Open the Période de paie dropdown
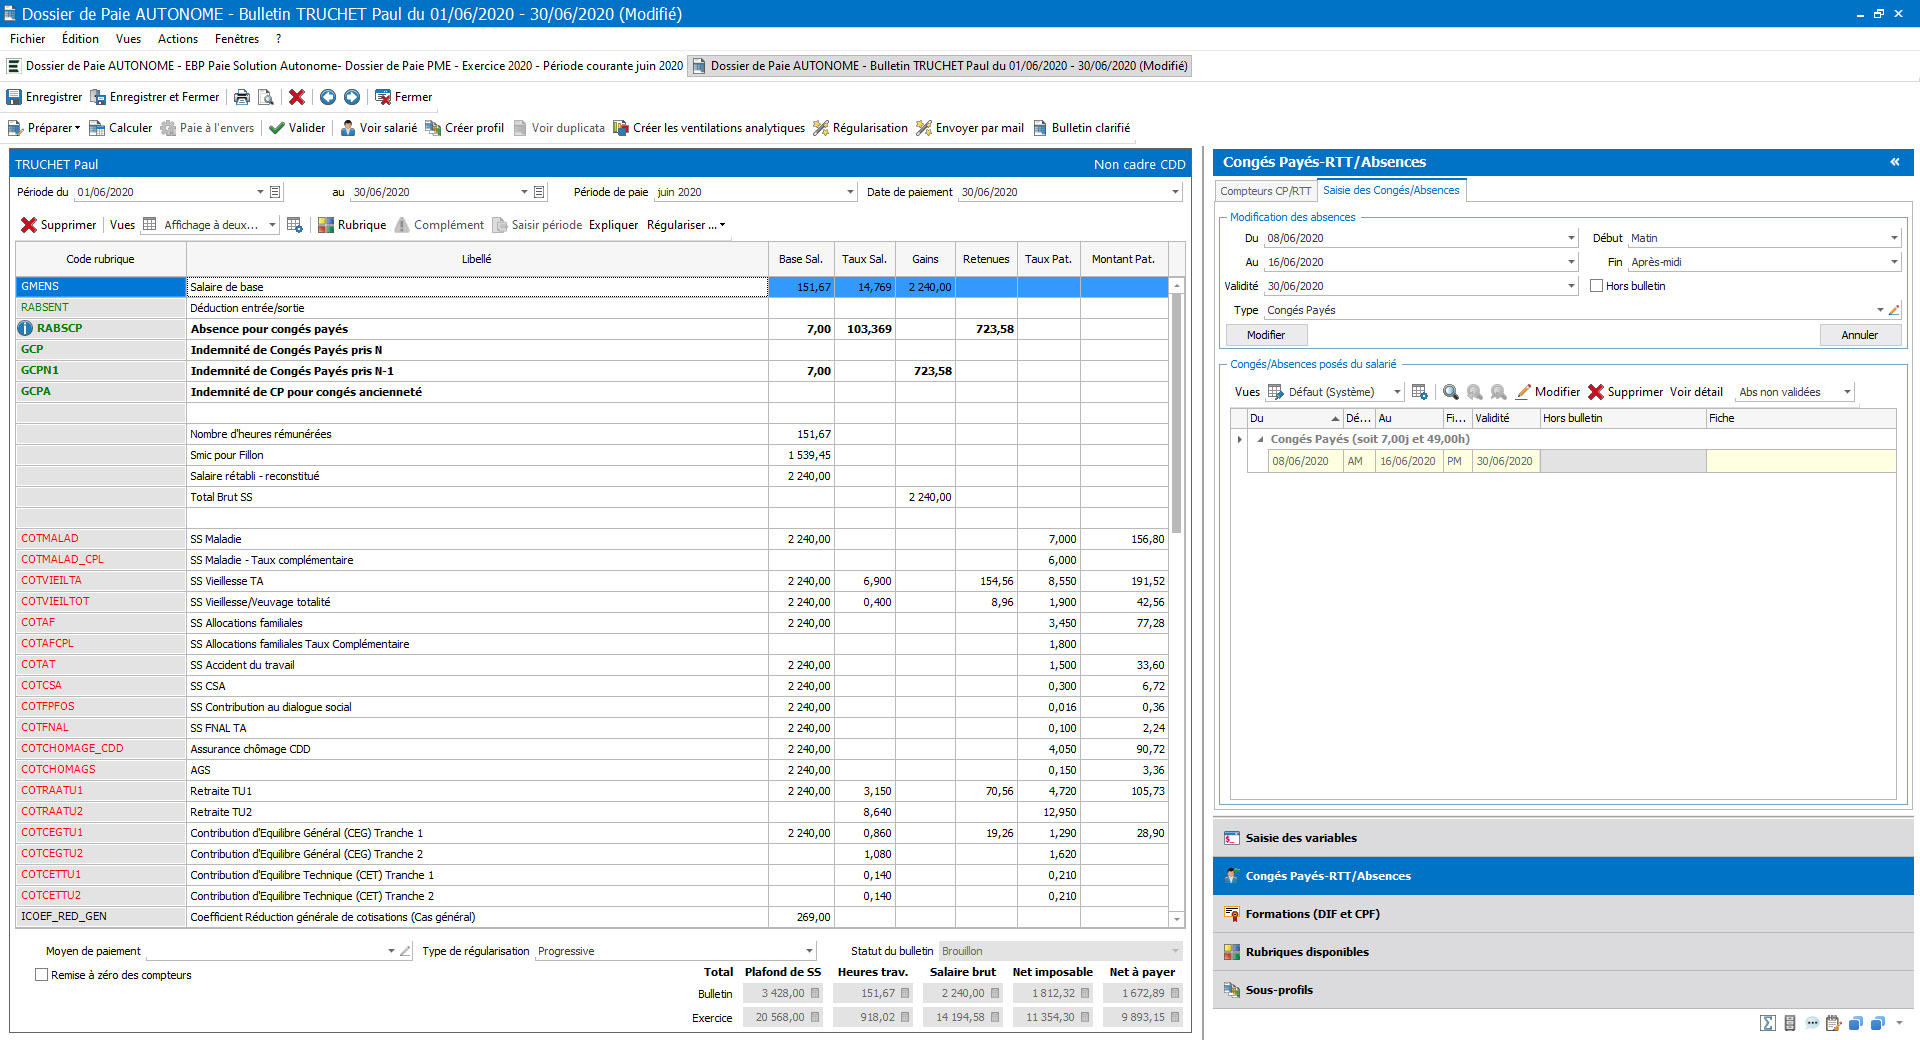1920x1040 pixels. tap(850, 192)
